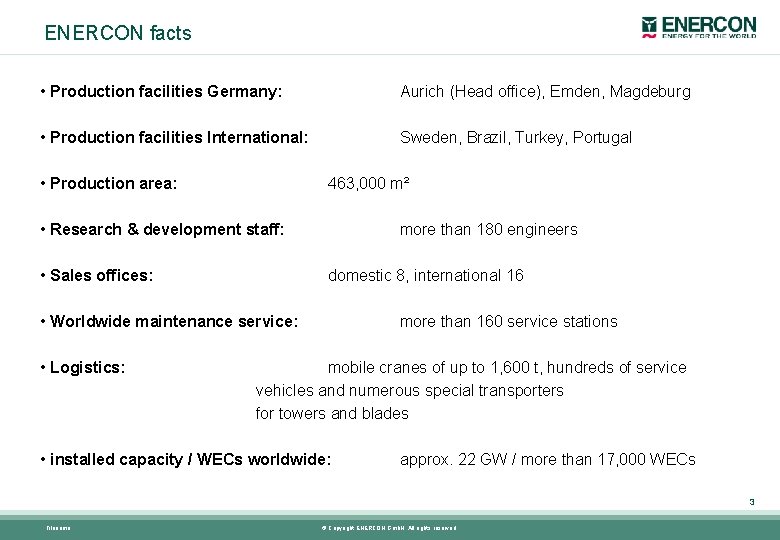
Task: Click the copyright notice in the footer
Action: (389, 528)
